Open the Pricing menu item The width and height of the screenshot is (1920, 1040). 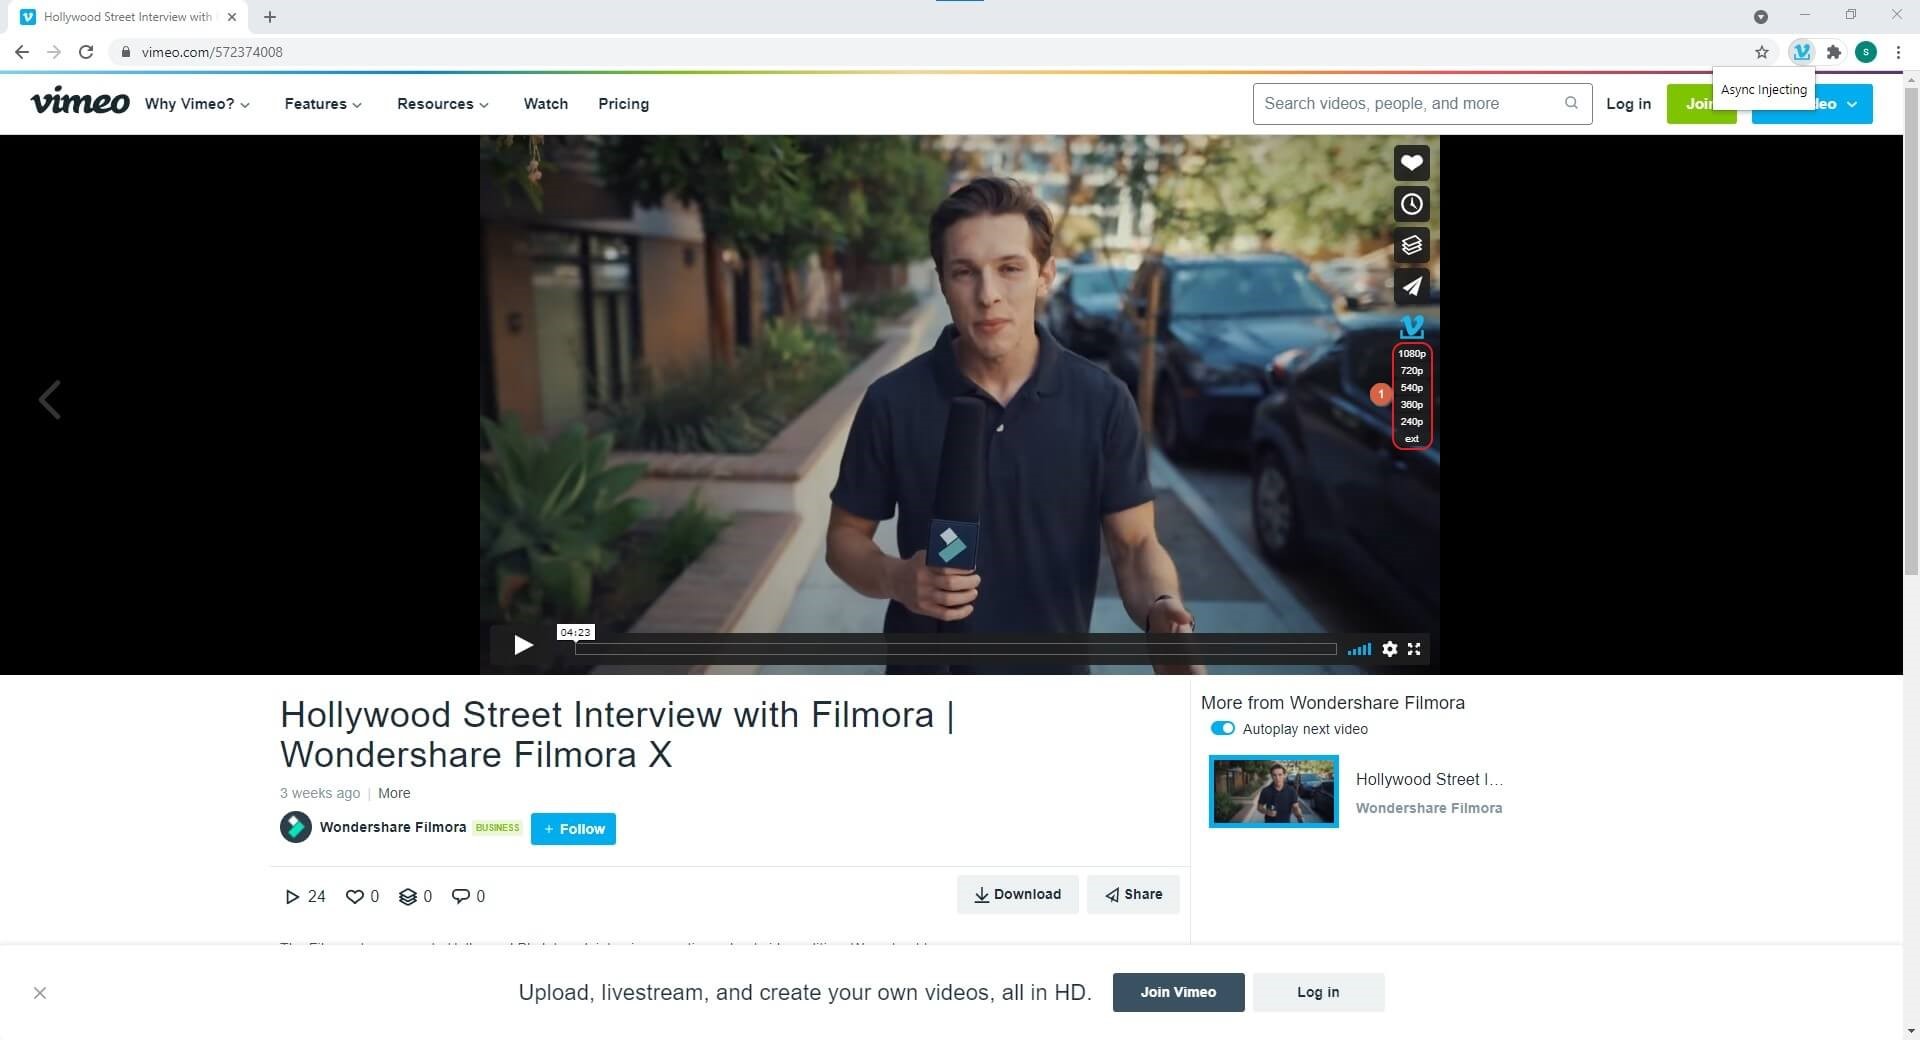(x=623, y=104)
